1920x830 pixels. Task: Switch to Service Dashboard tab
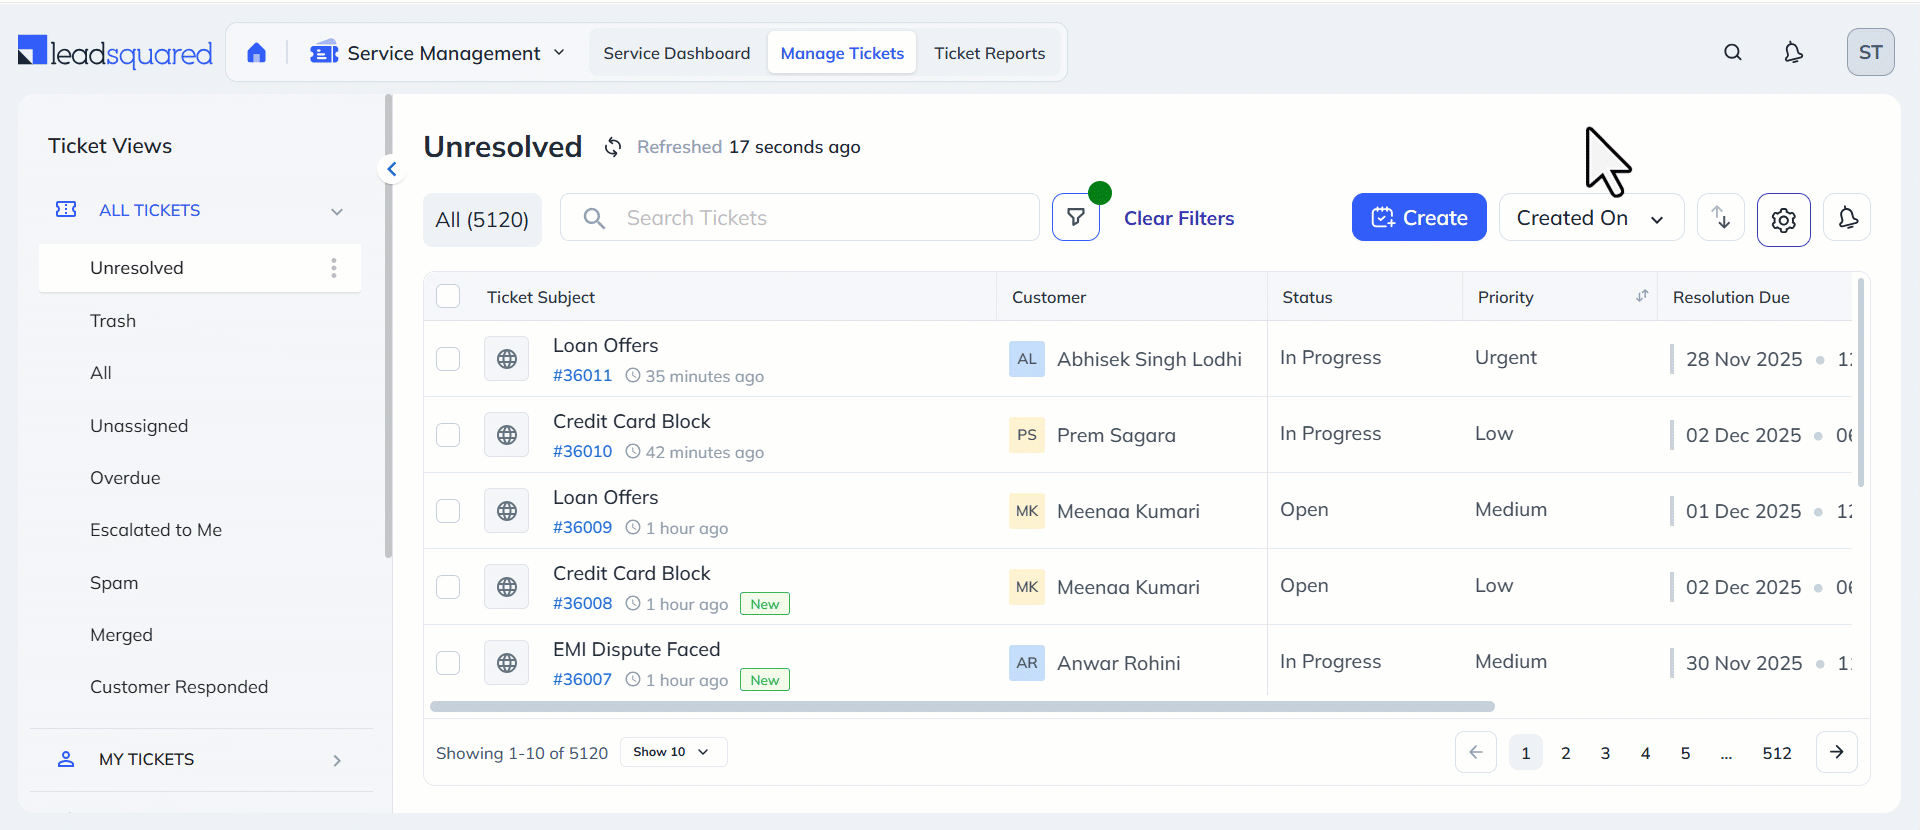click(677, 53)
